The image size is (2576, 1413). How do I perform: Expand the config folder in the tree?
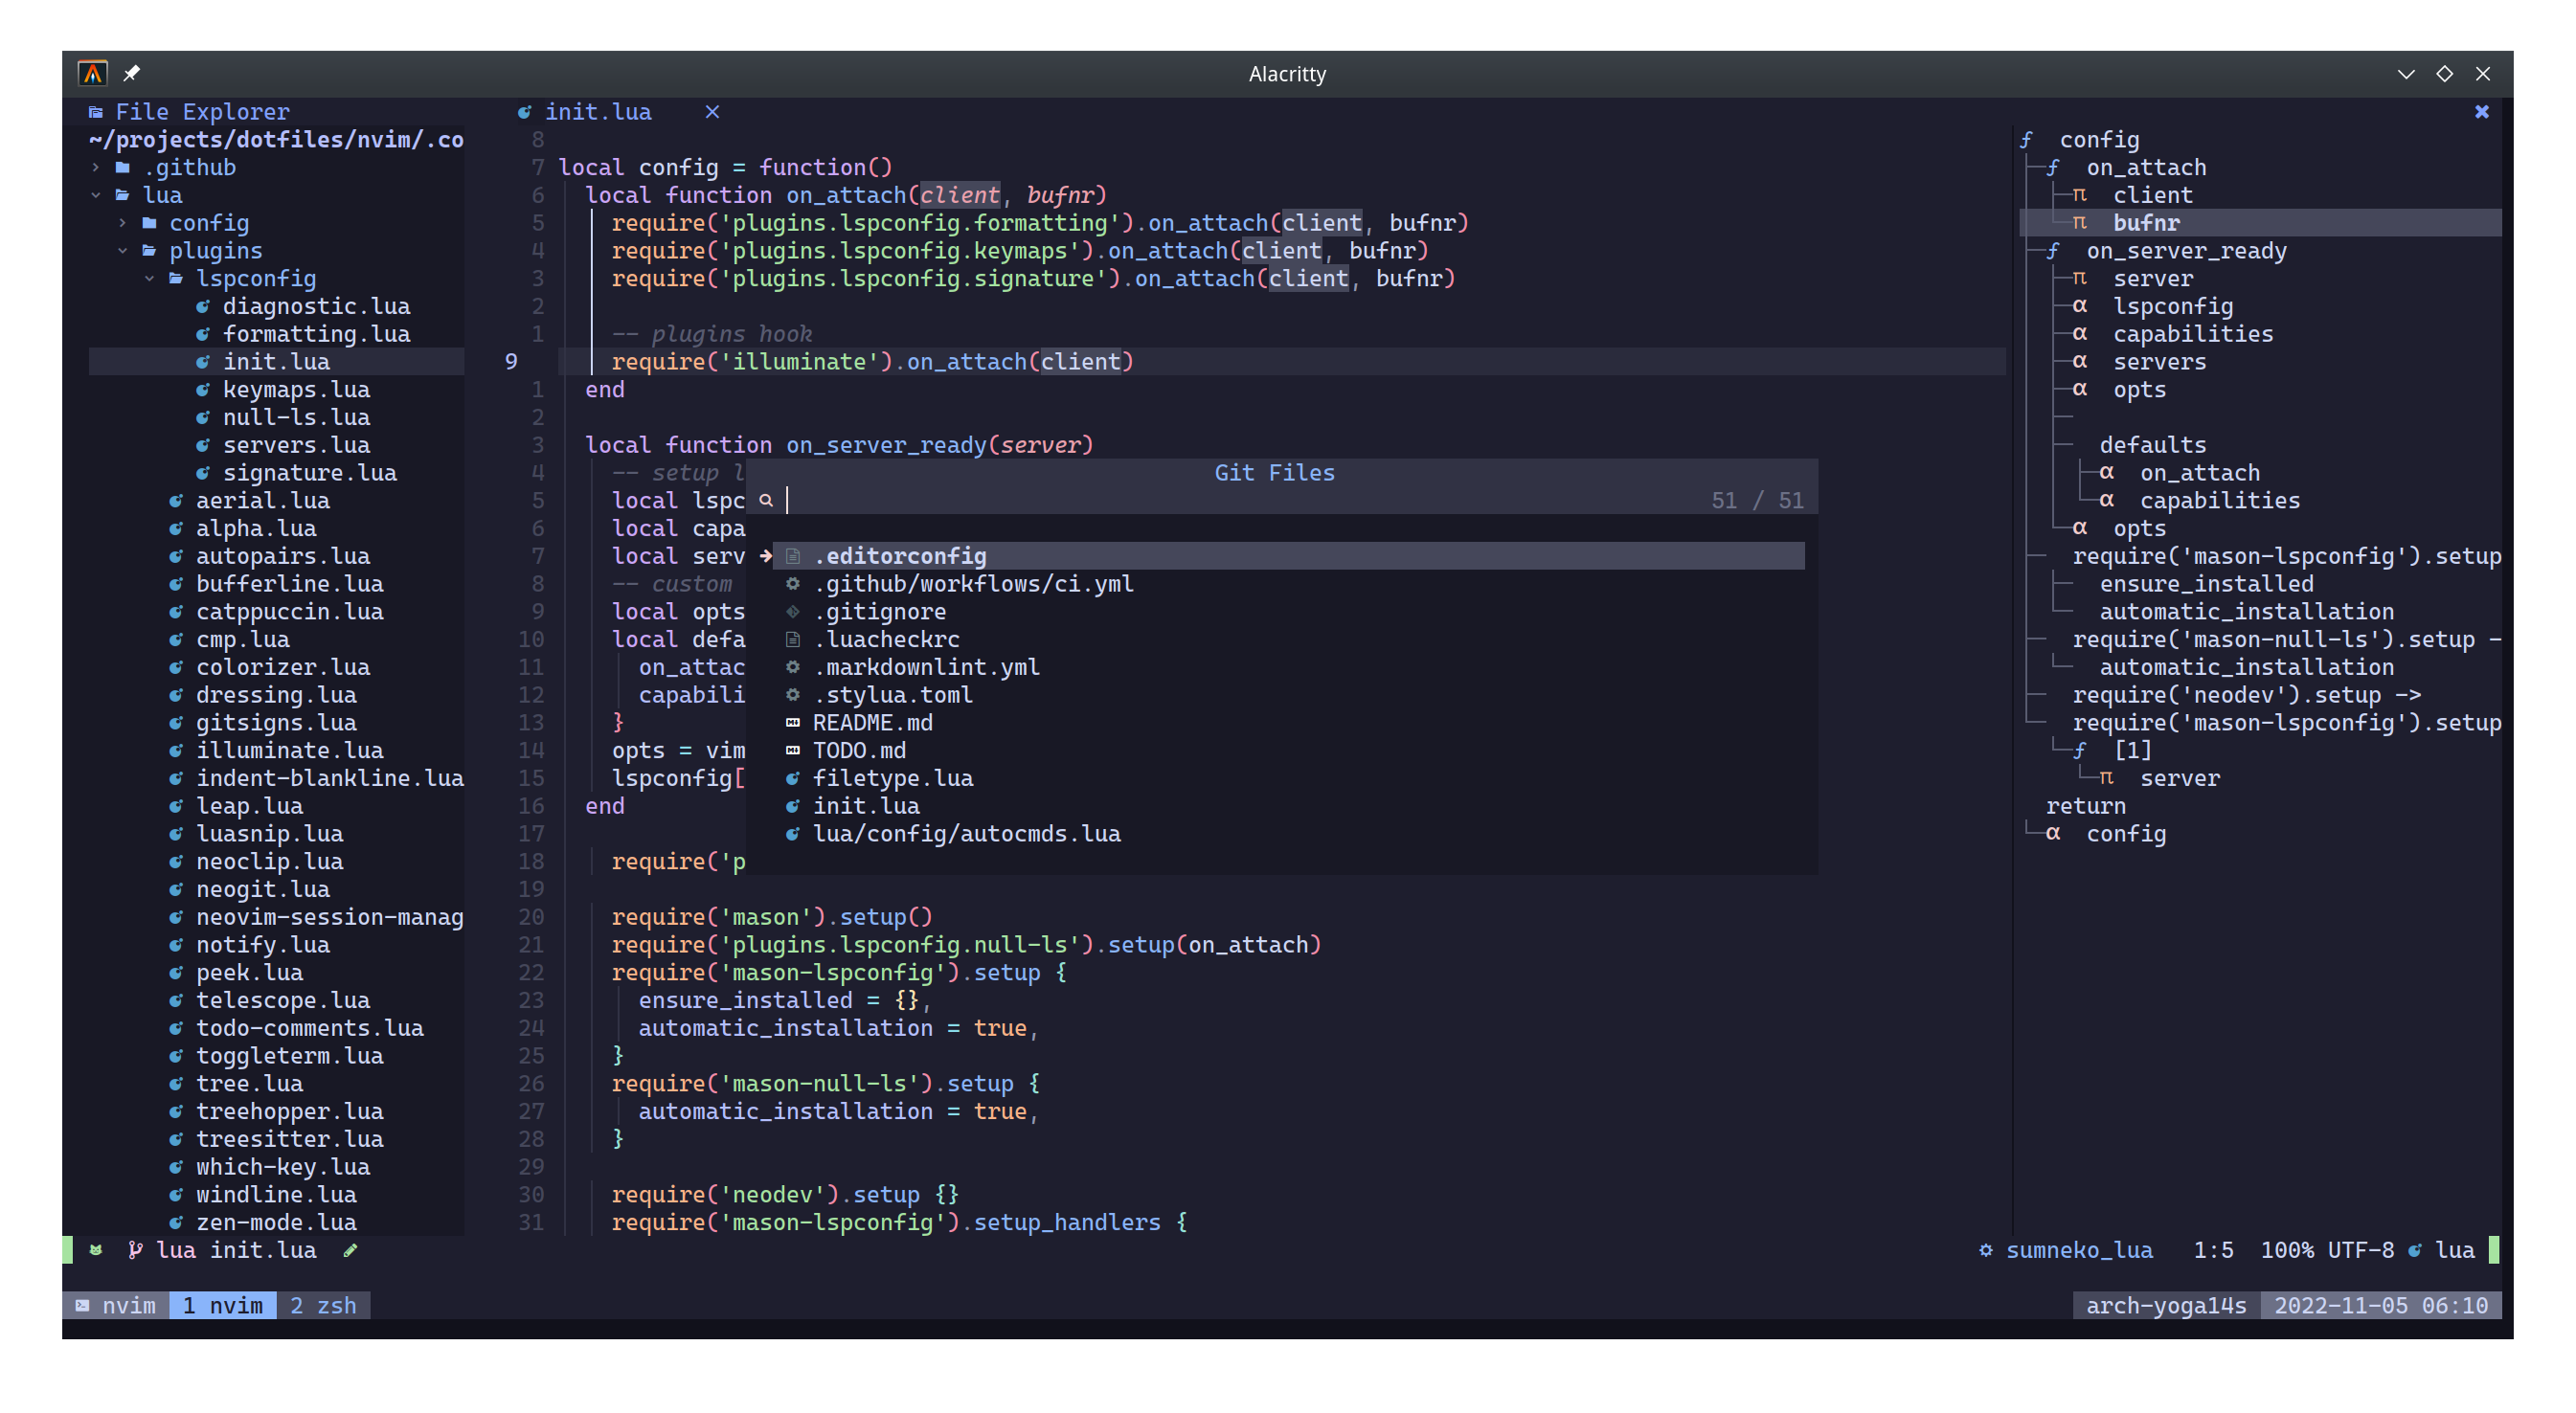coord(123,223)
